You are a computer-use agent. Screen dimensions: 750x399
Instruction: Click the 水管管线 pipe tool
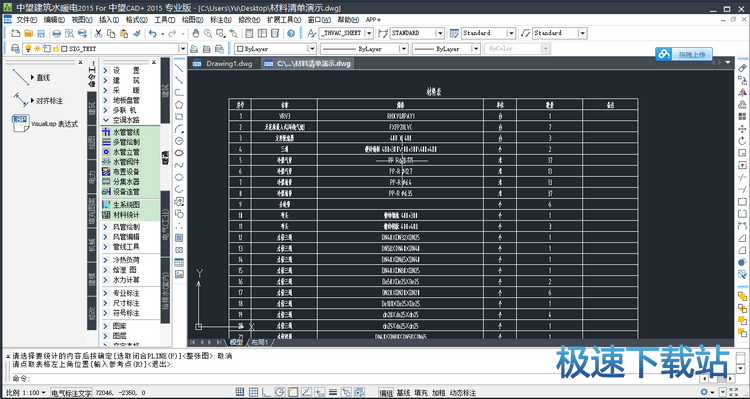click(121, 132)
